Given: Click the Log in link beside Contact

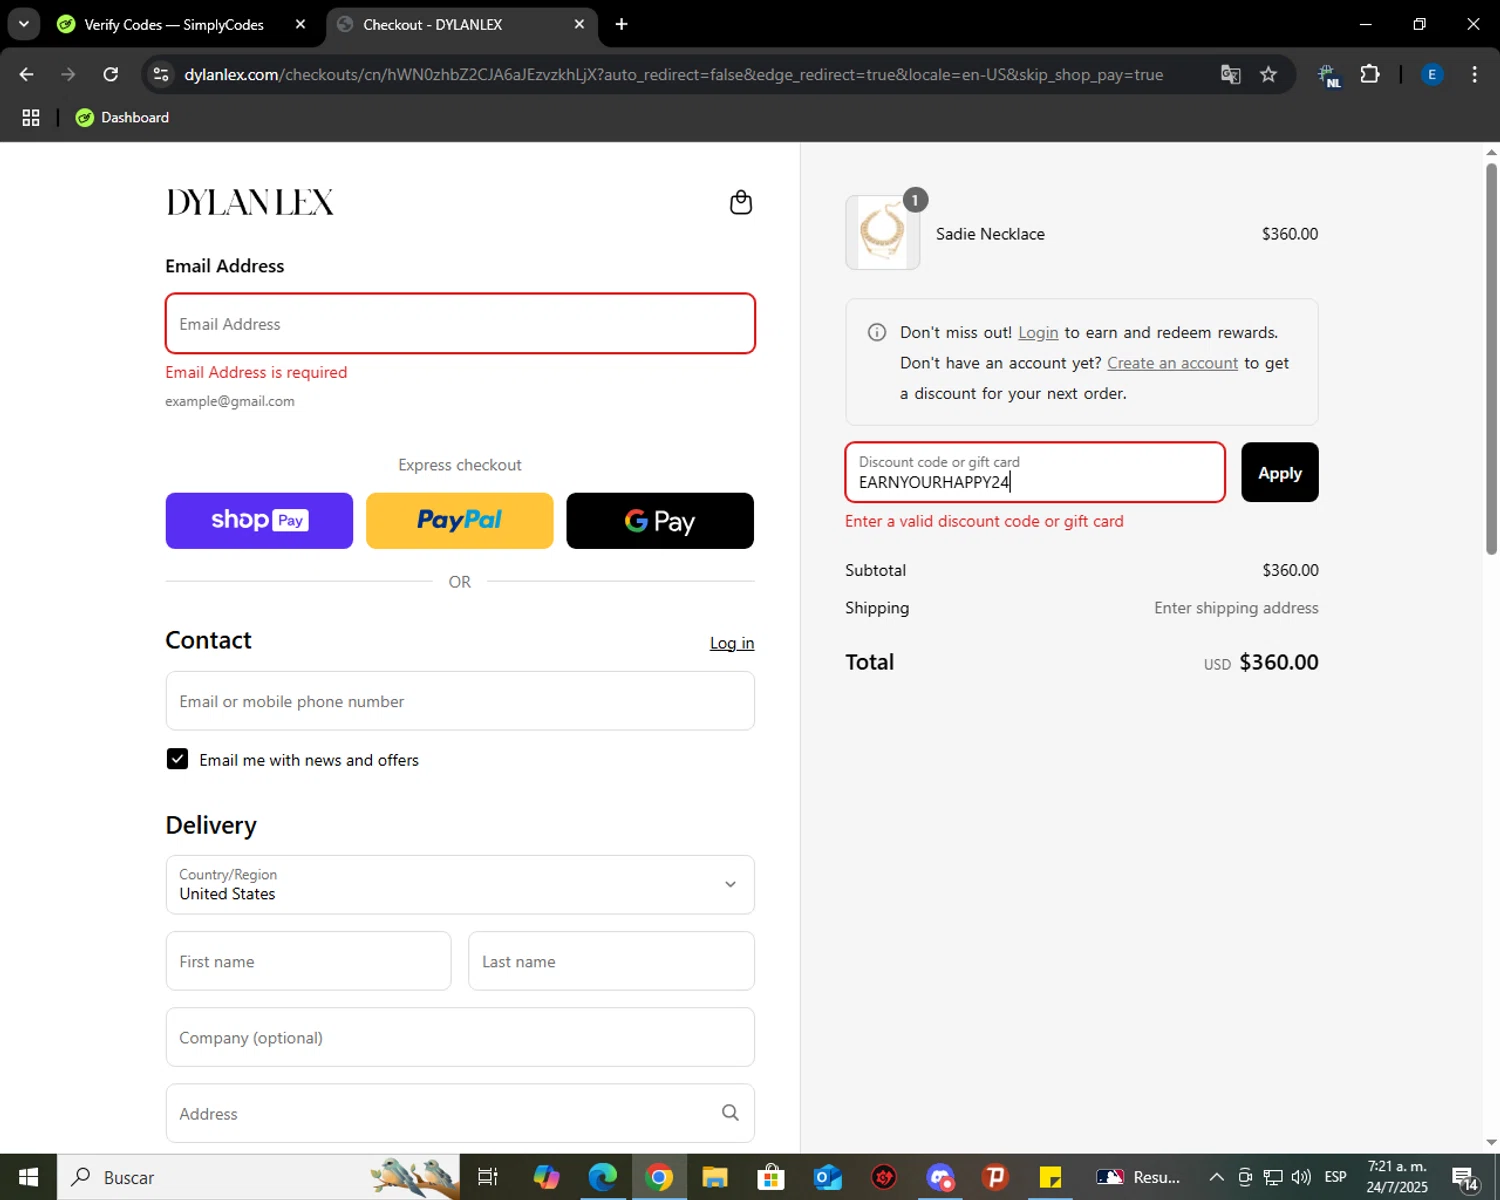Looking at the screenshot, I should [x=732, y=643].
